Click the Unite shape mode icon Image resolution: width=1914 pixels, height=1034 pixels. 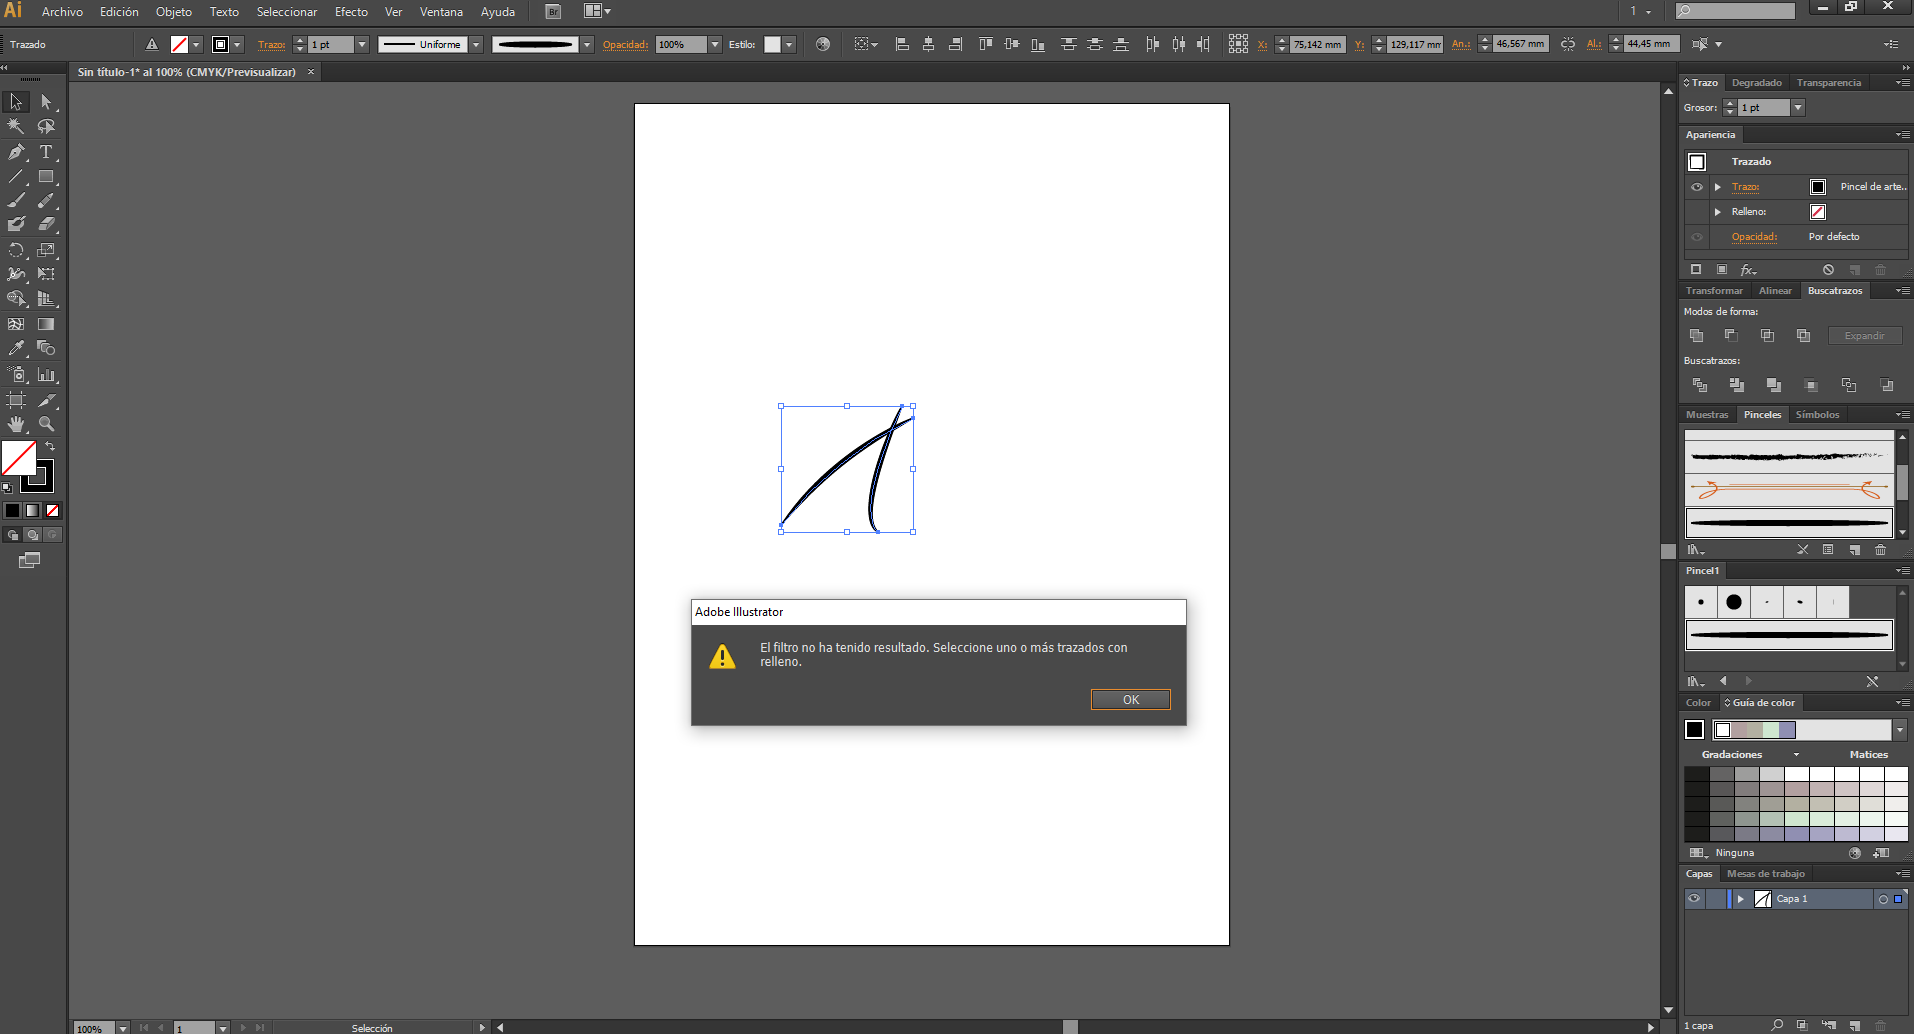coord(1696,336)
